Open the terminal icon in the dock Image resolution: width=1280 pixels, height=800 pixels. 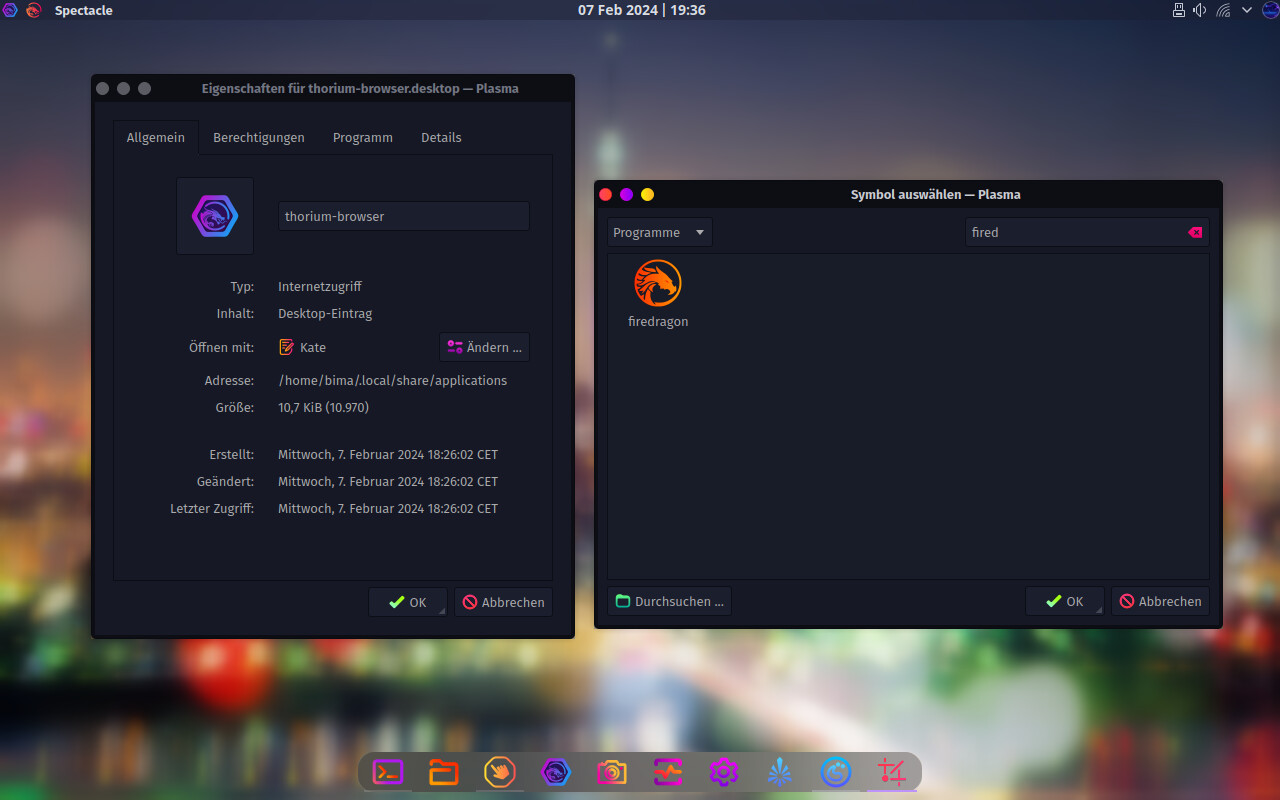click(x=388, y=772)
